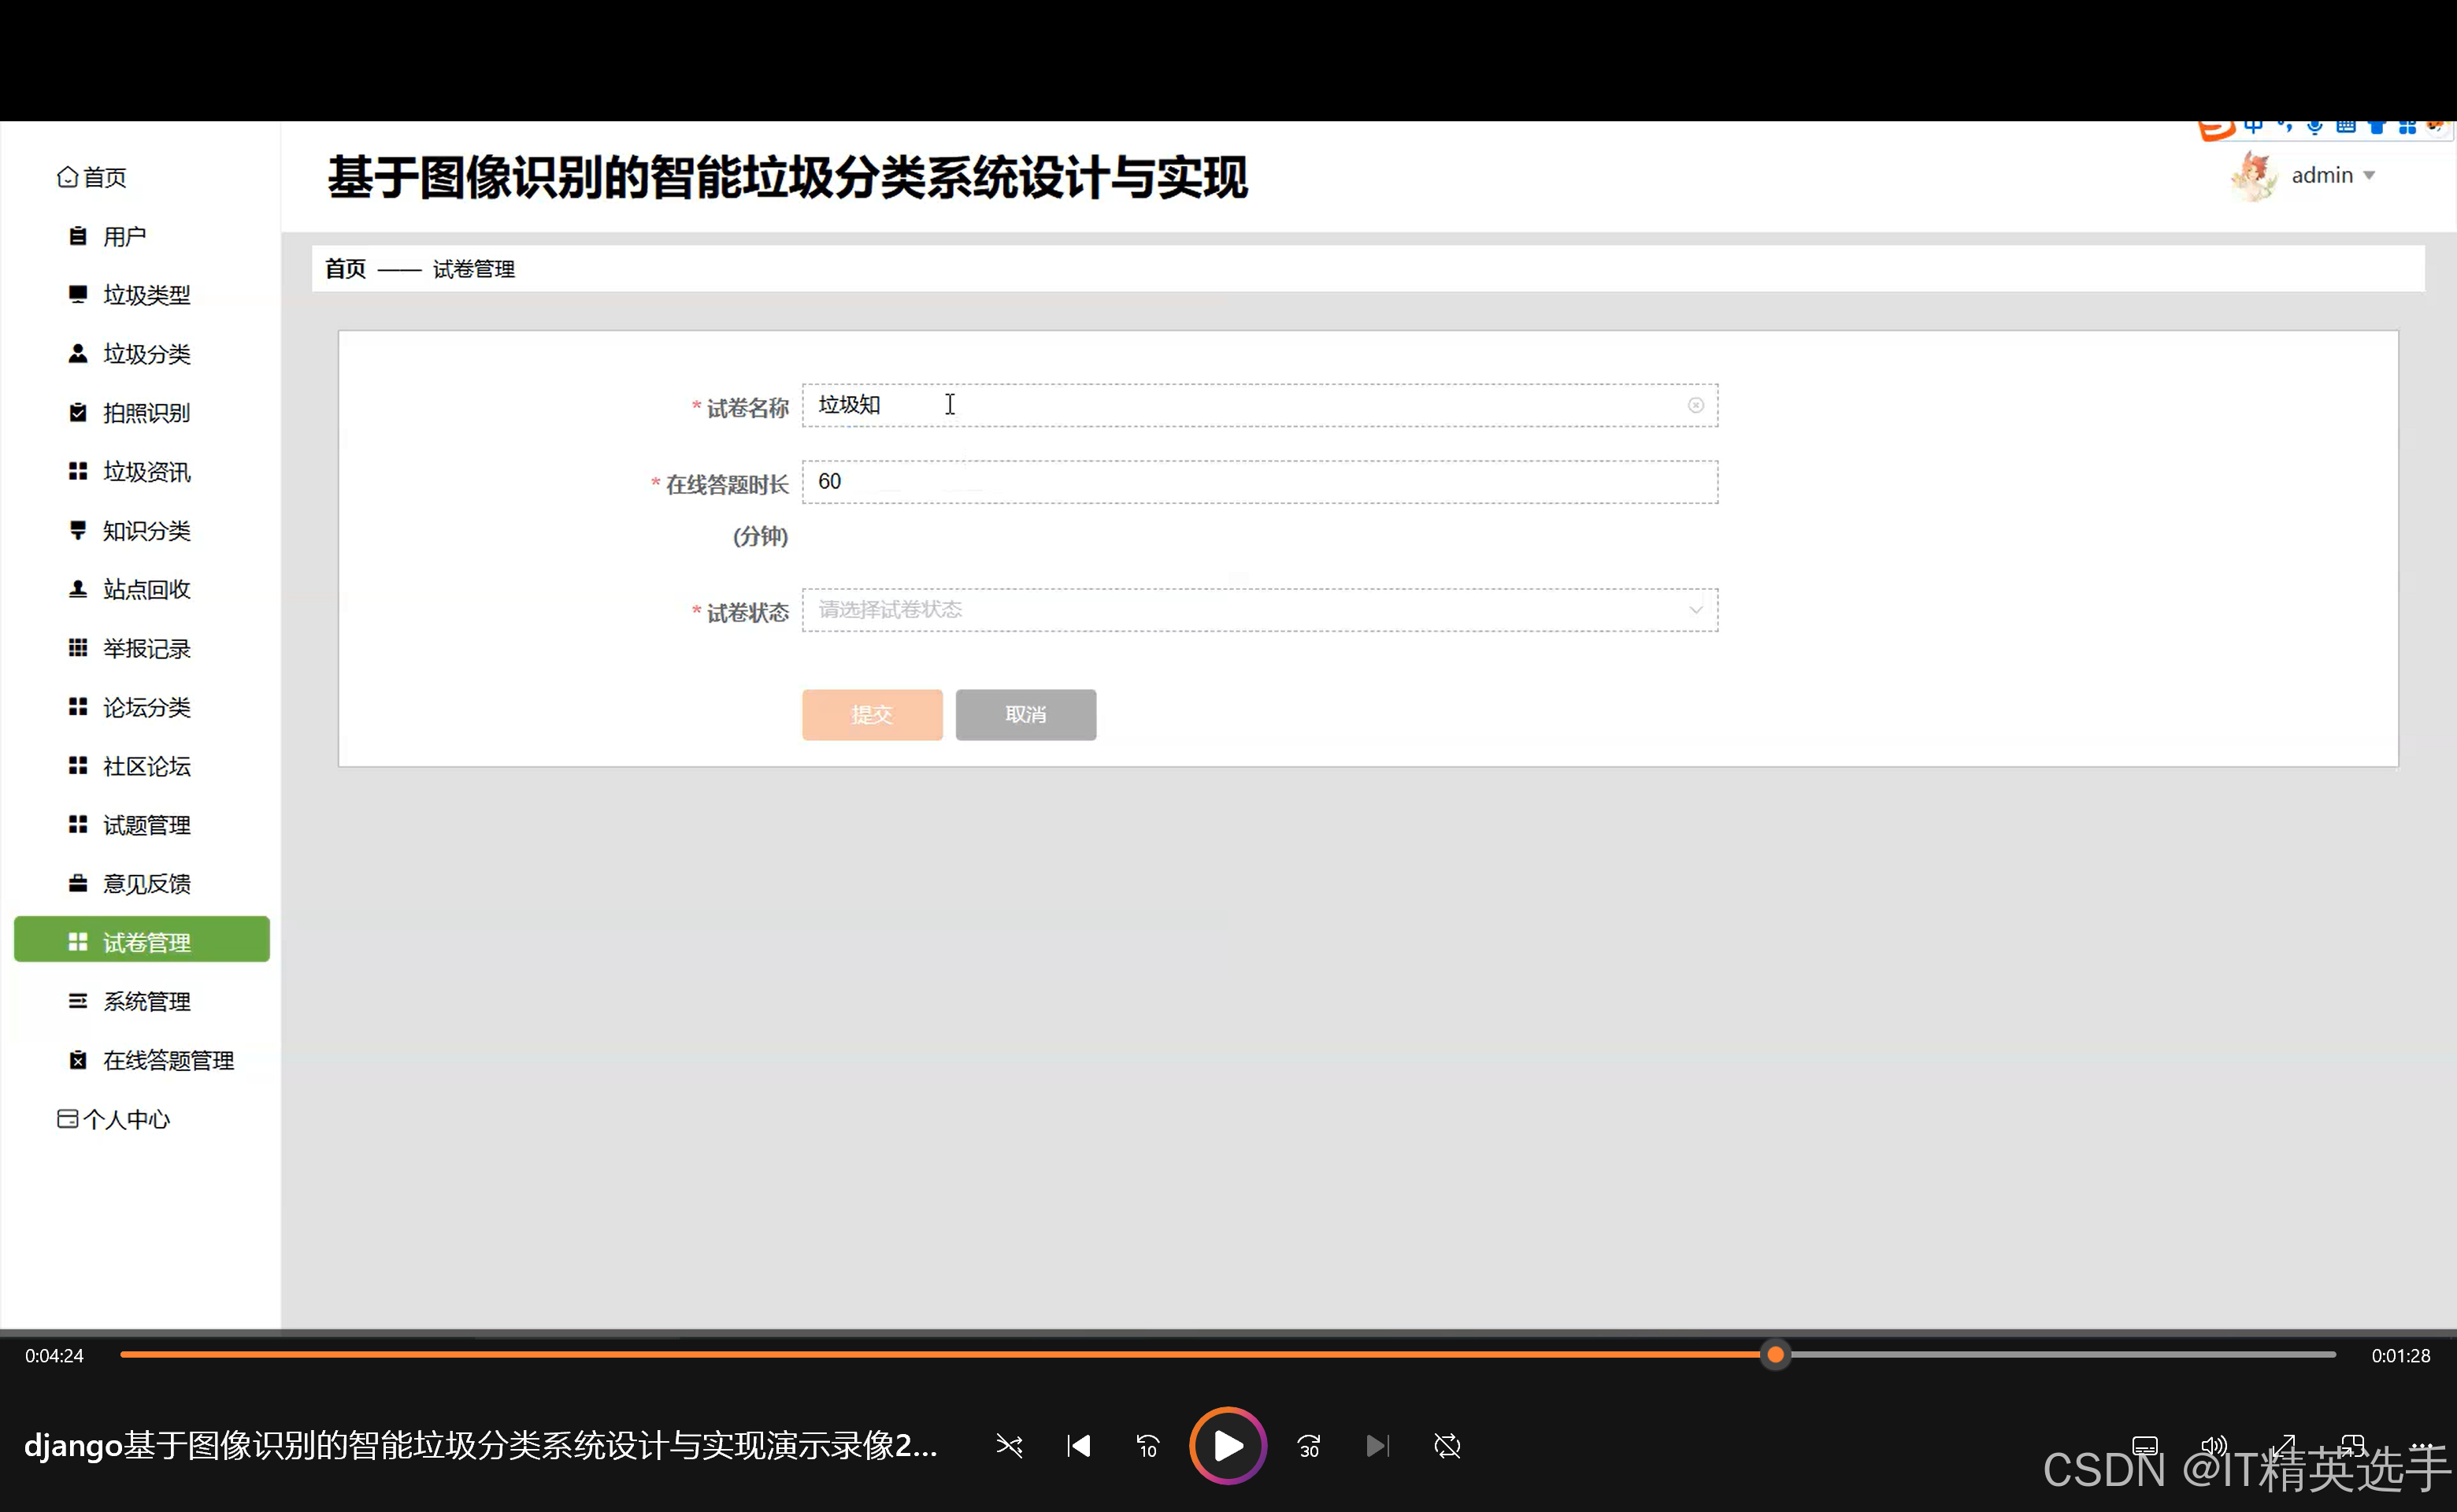
Task: Open 站点回收 menu entry
Action: click(x=146, y=590)
